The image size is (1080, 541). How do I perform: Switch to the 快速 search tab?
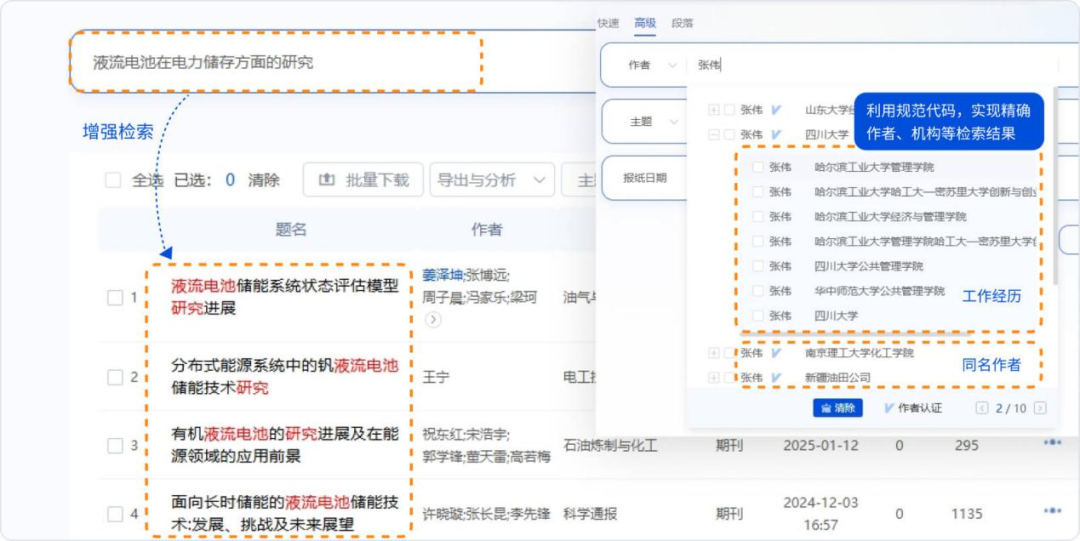(x=608, y=23)
